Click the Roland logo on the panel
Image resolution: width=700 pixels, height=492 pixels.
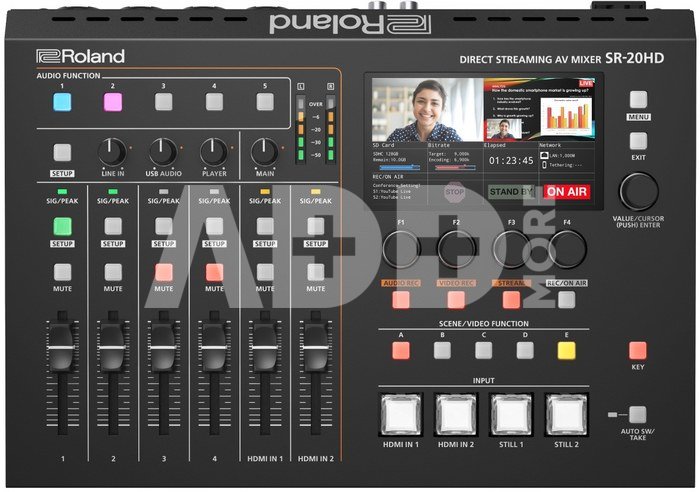(80, 56)
